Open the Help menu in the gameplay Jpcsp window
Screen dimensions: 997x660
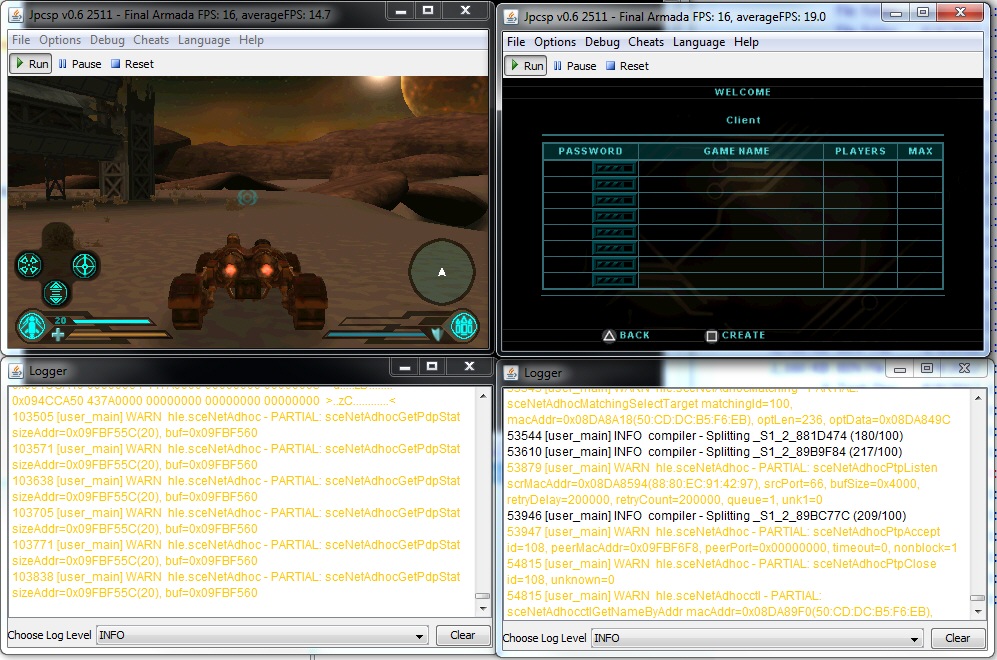251,40
